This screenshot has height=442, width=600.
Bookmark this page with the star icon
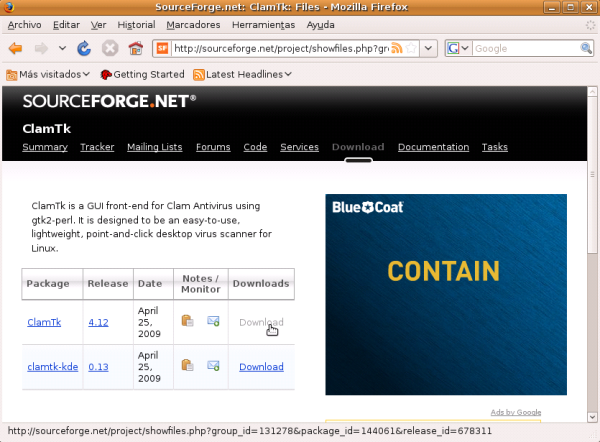coord(411,48)
